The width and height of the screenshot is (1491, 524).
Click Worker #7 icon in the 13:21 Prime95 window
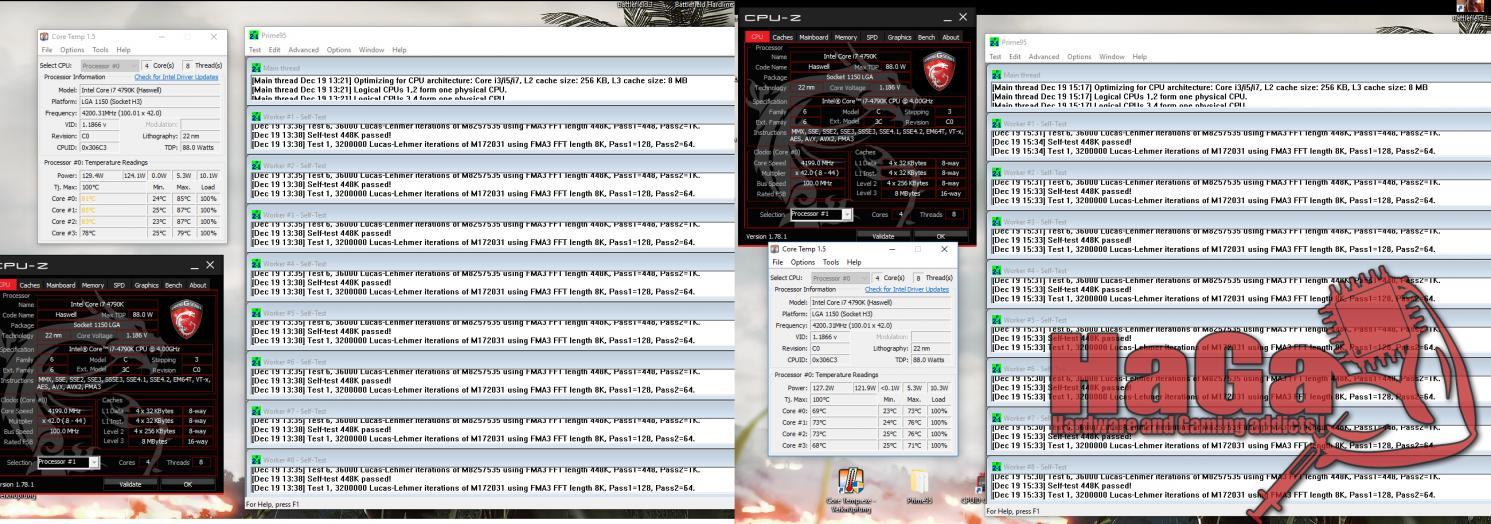pos(254,410)
